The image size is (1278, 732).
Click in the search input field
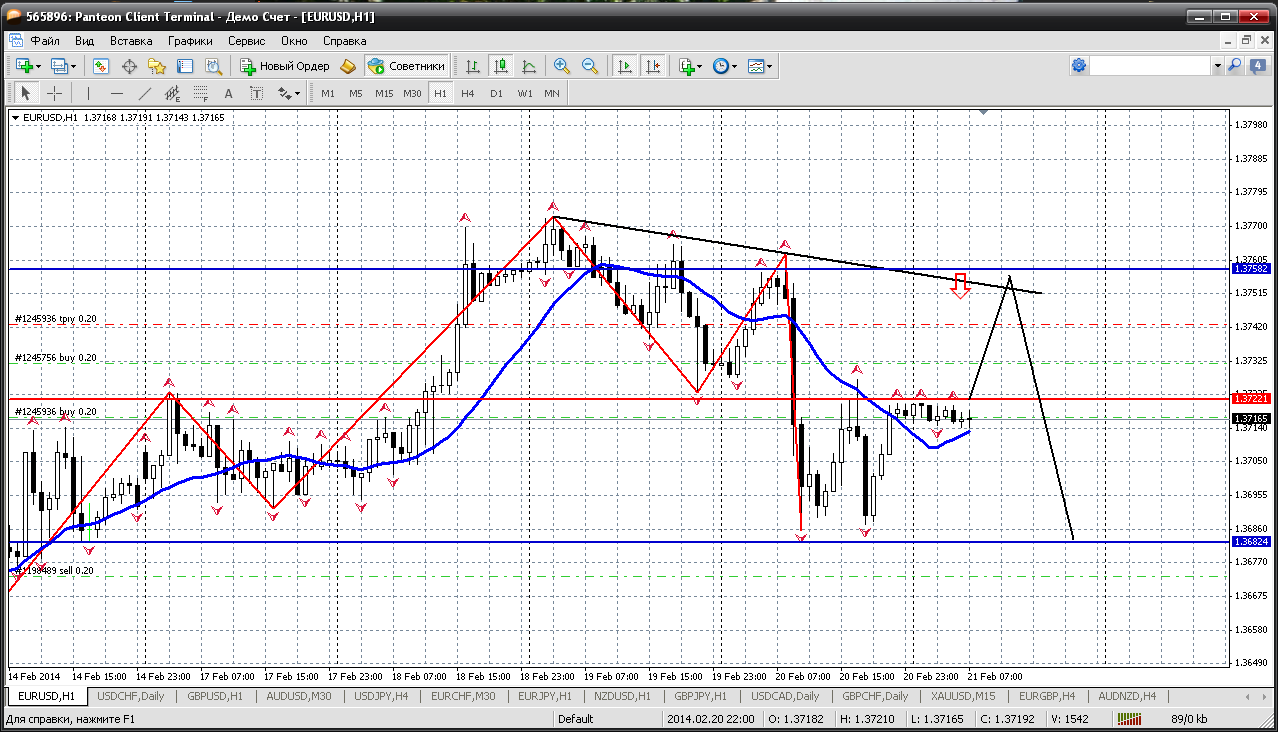pos(1151,65)
